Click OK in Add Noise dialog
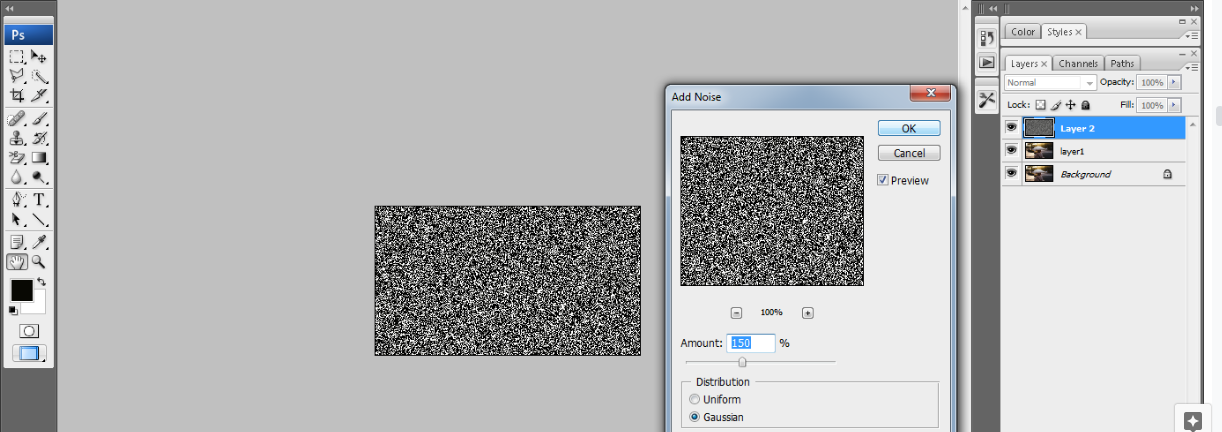The height and width of the screenshot is (432, 1222). (x=908, y=128)
